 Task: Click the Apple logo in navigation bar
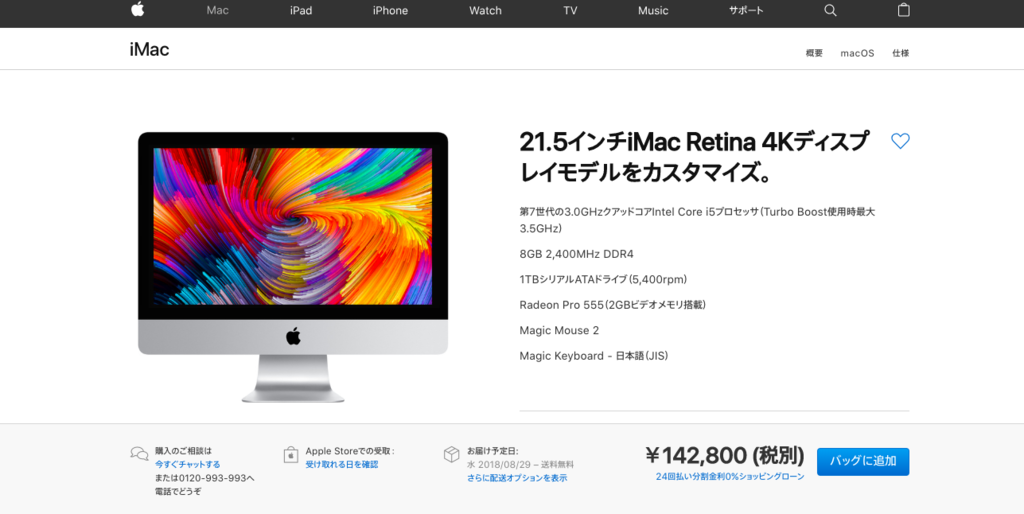137,9
